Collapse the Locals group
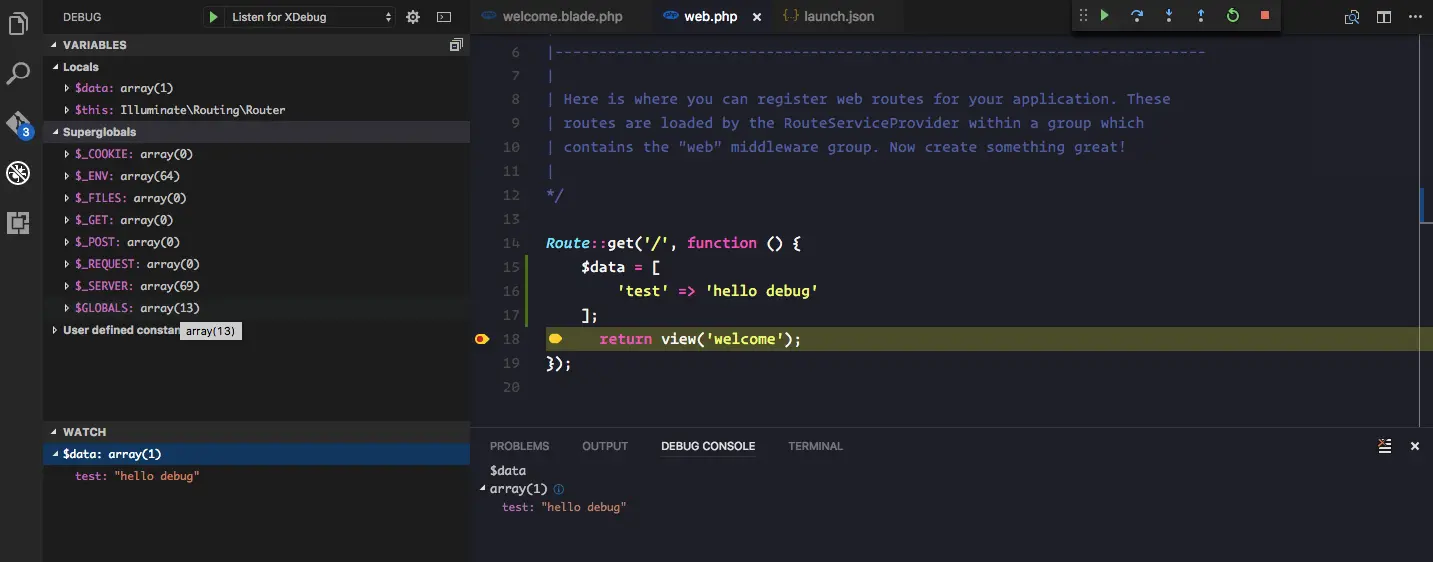Viewport: 1433px width, 562px height. (x=55, y=67)
